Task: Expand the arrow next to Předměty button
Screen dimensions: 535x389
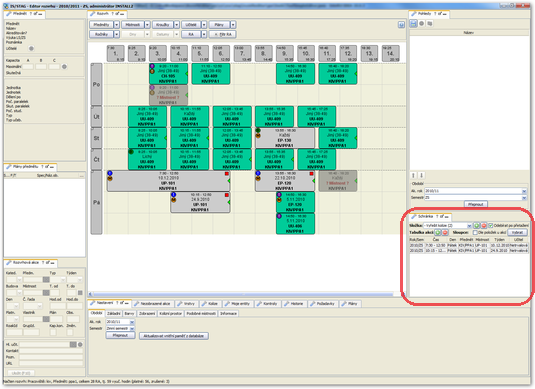Action: tap(116, 25)
